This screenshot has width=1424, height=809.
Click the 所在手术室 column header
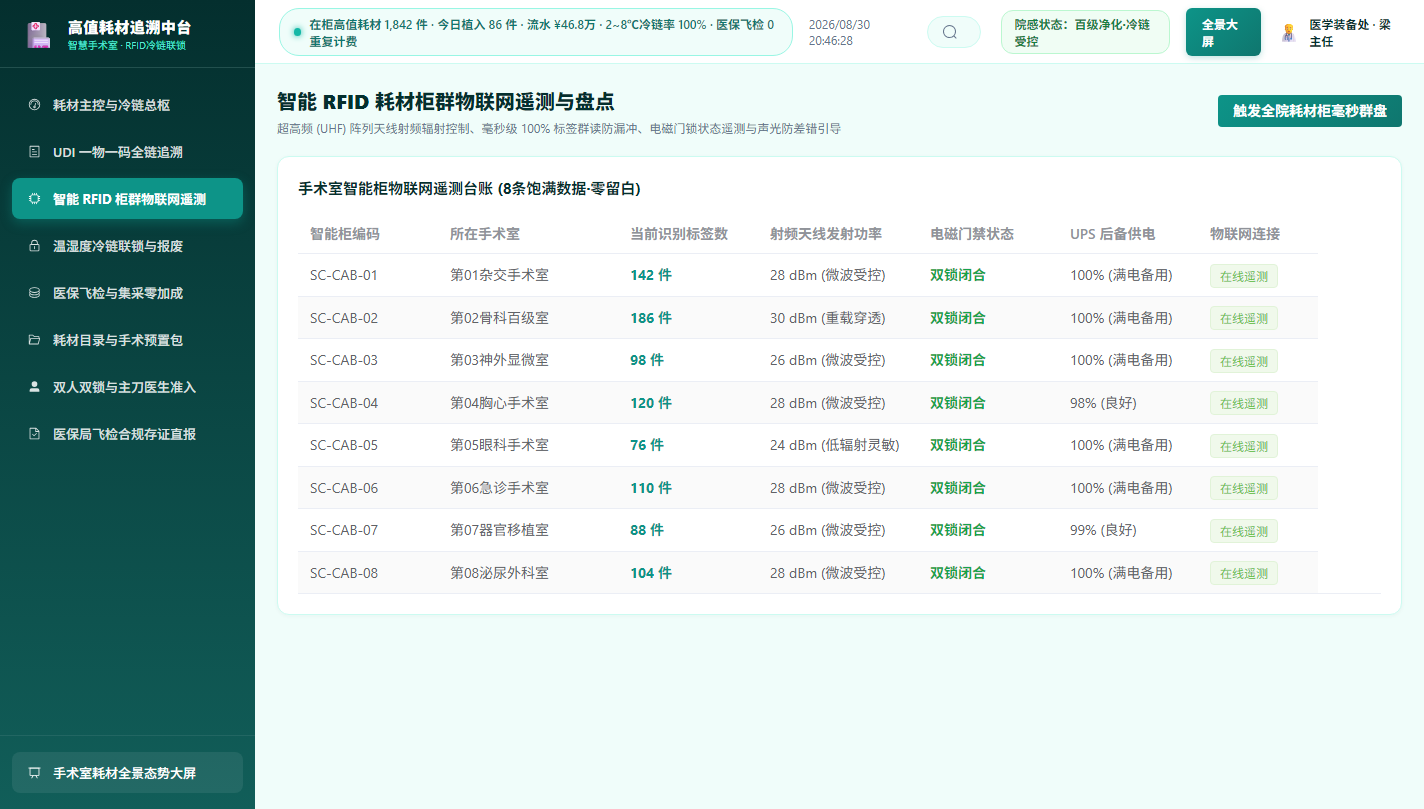click(x=485, y=234)
